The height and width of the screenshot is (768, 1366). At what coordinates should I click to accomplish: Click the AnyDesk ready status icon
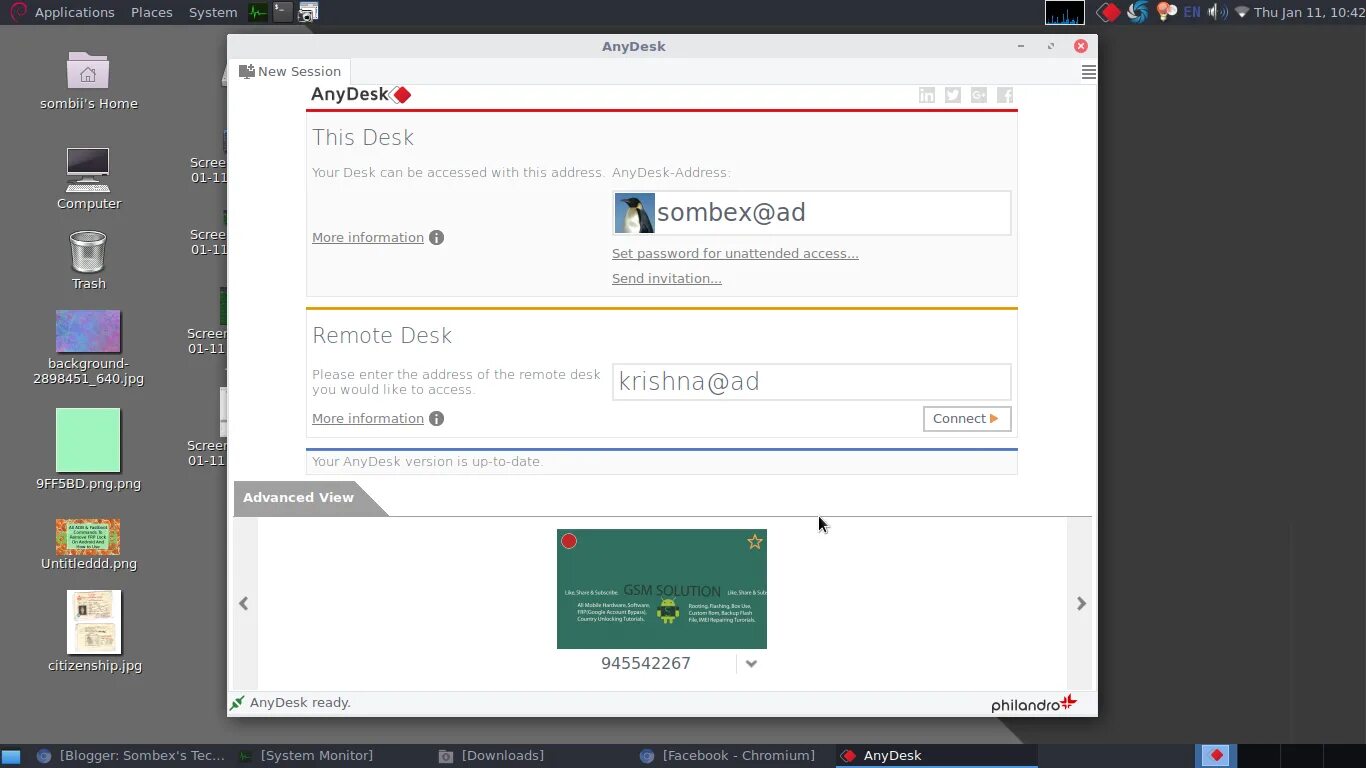pos(237,703)
